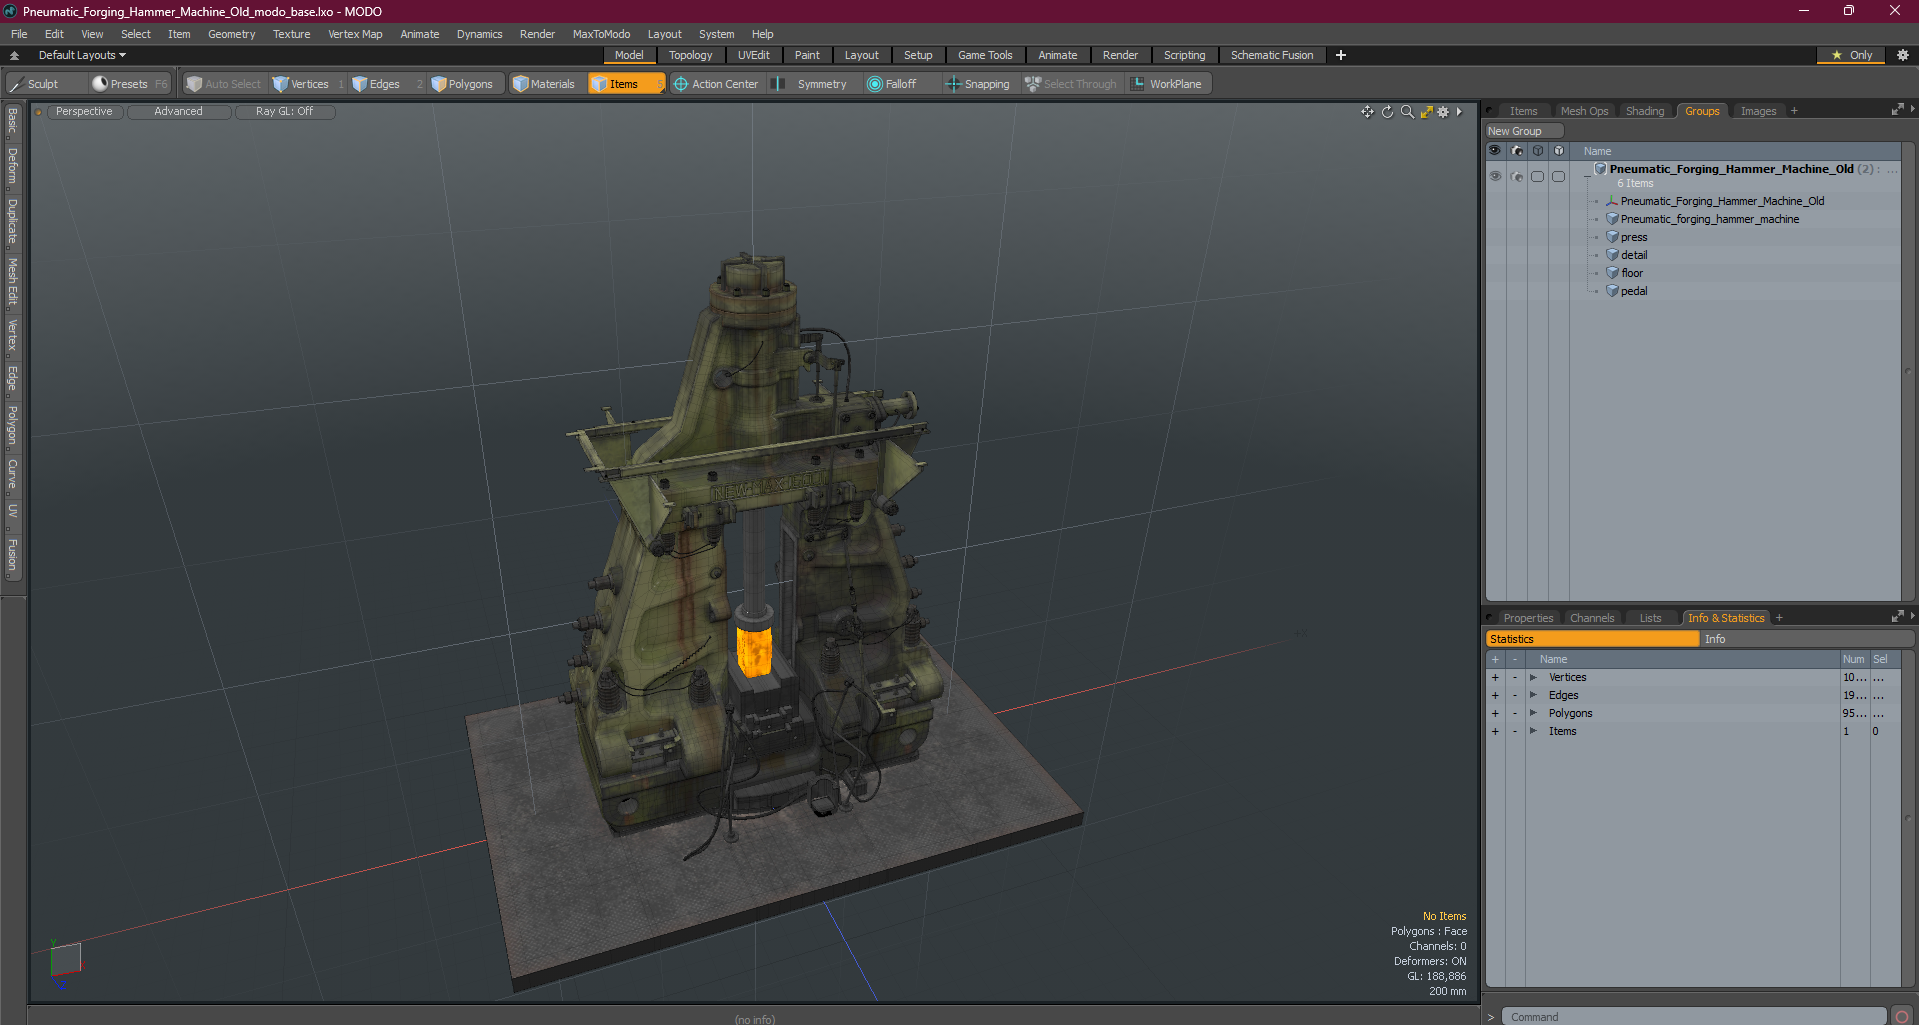Click the viewport zoom magnifier icon
Image resolution: width=1919 pixels, height=1025 pixels.
[1407, 112]
